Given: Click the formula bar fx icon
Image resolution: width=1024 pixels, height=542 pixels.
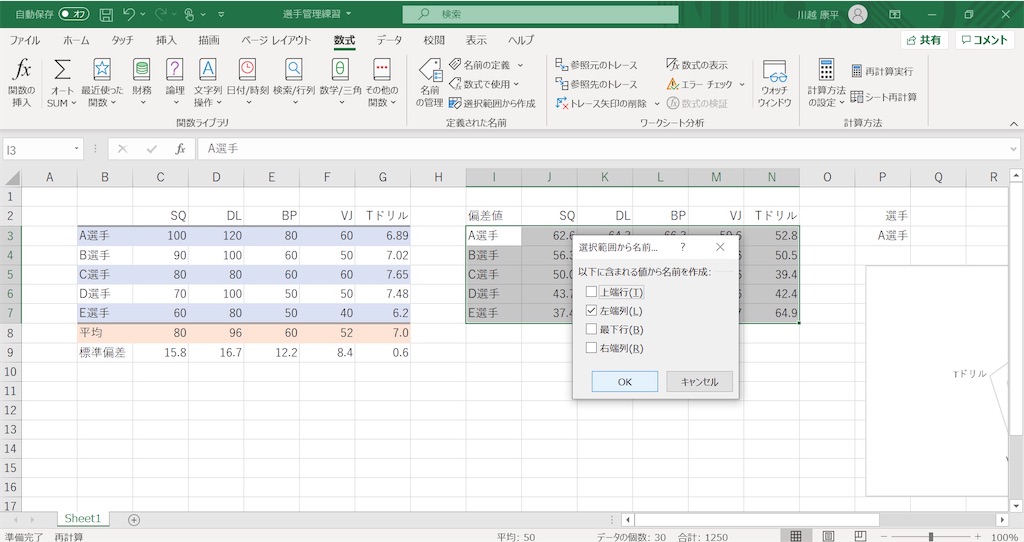Looking at the screenshot, I should (180, 149).
